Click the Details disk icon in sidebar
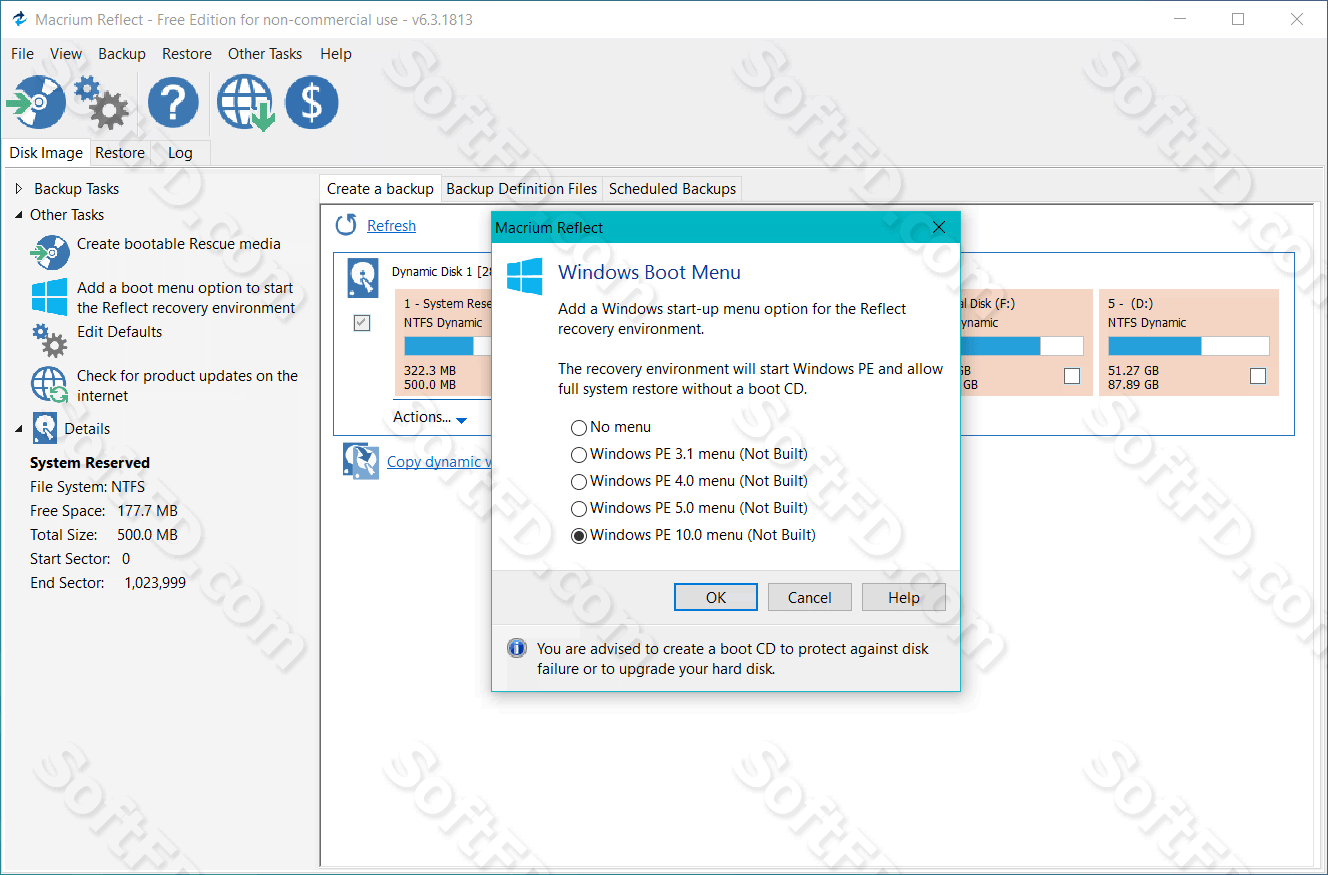1328x875 pixels. (x=45, y=428)
